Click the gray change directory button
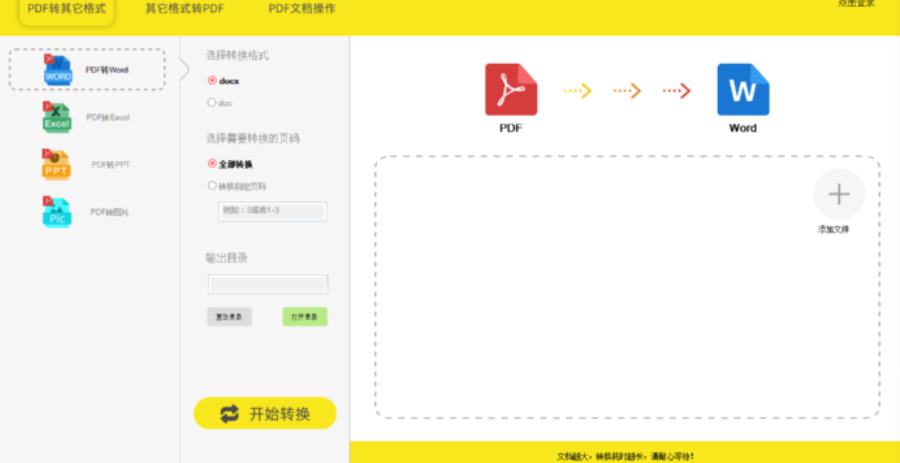The image size is (900, 463). pos(229,317)
